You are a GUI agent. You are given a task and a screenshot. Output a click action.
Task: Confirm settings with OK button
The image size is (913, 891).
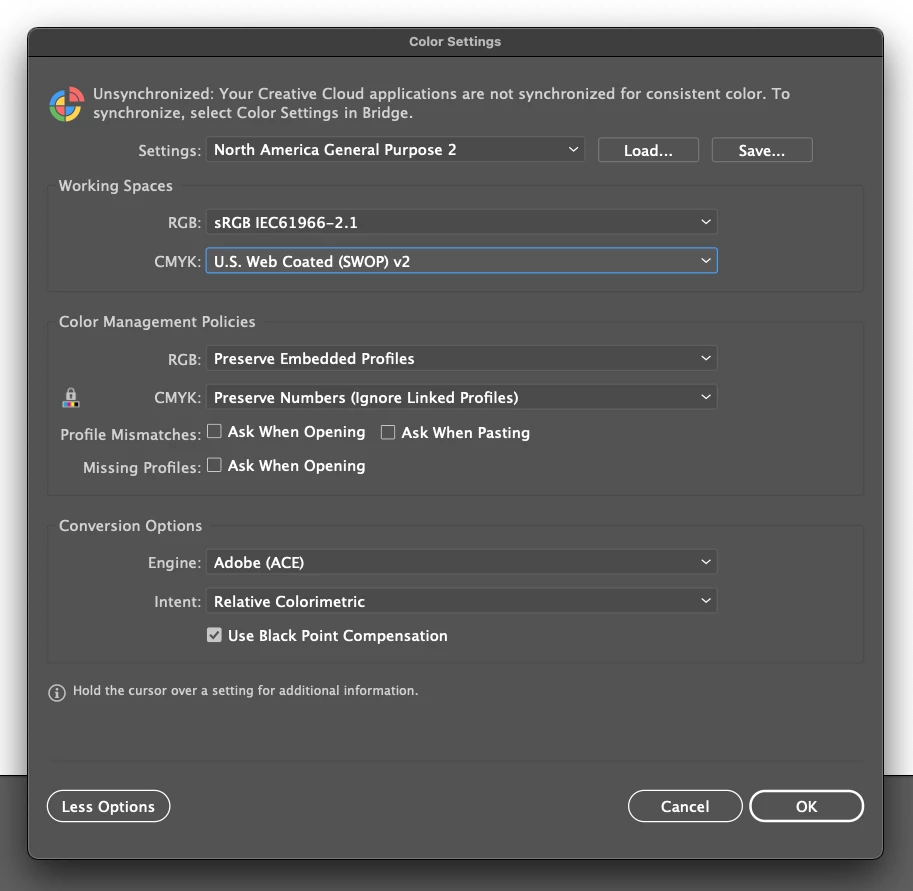point(806,806)
